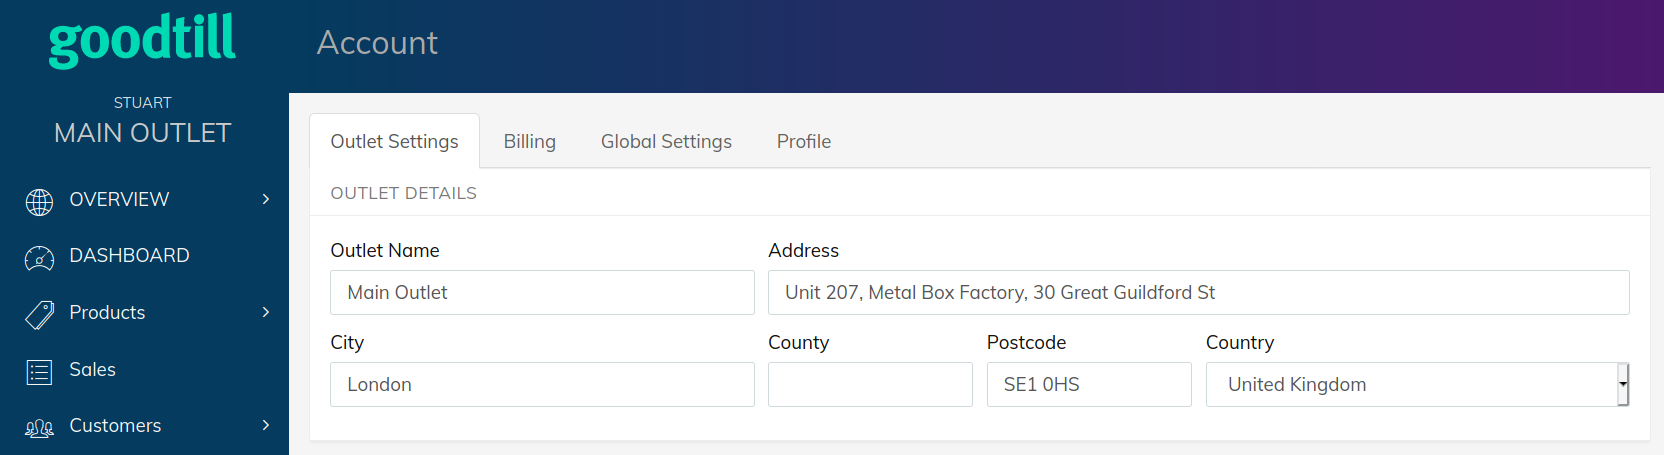Click the Outlet Name field
This screenshot has width=1664, height=455.
pyautogui.click(x=542, y=292)
